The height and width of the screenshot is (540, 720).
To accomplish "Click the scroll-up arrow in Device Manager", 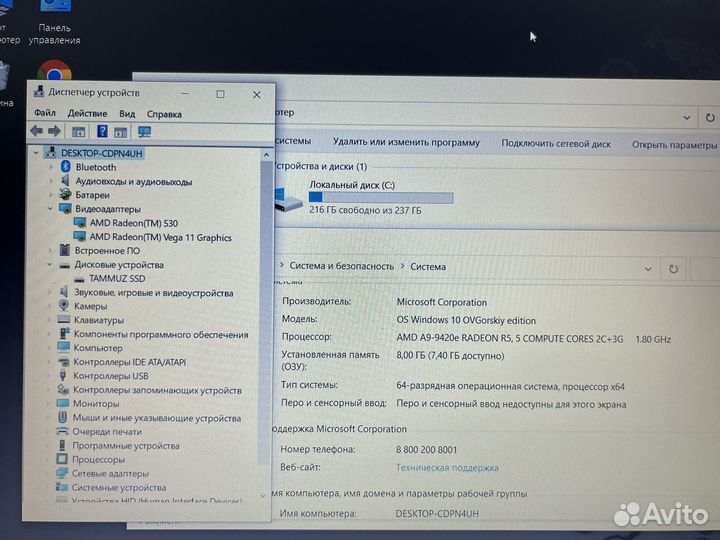I will click(266, 155).
